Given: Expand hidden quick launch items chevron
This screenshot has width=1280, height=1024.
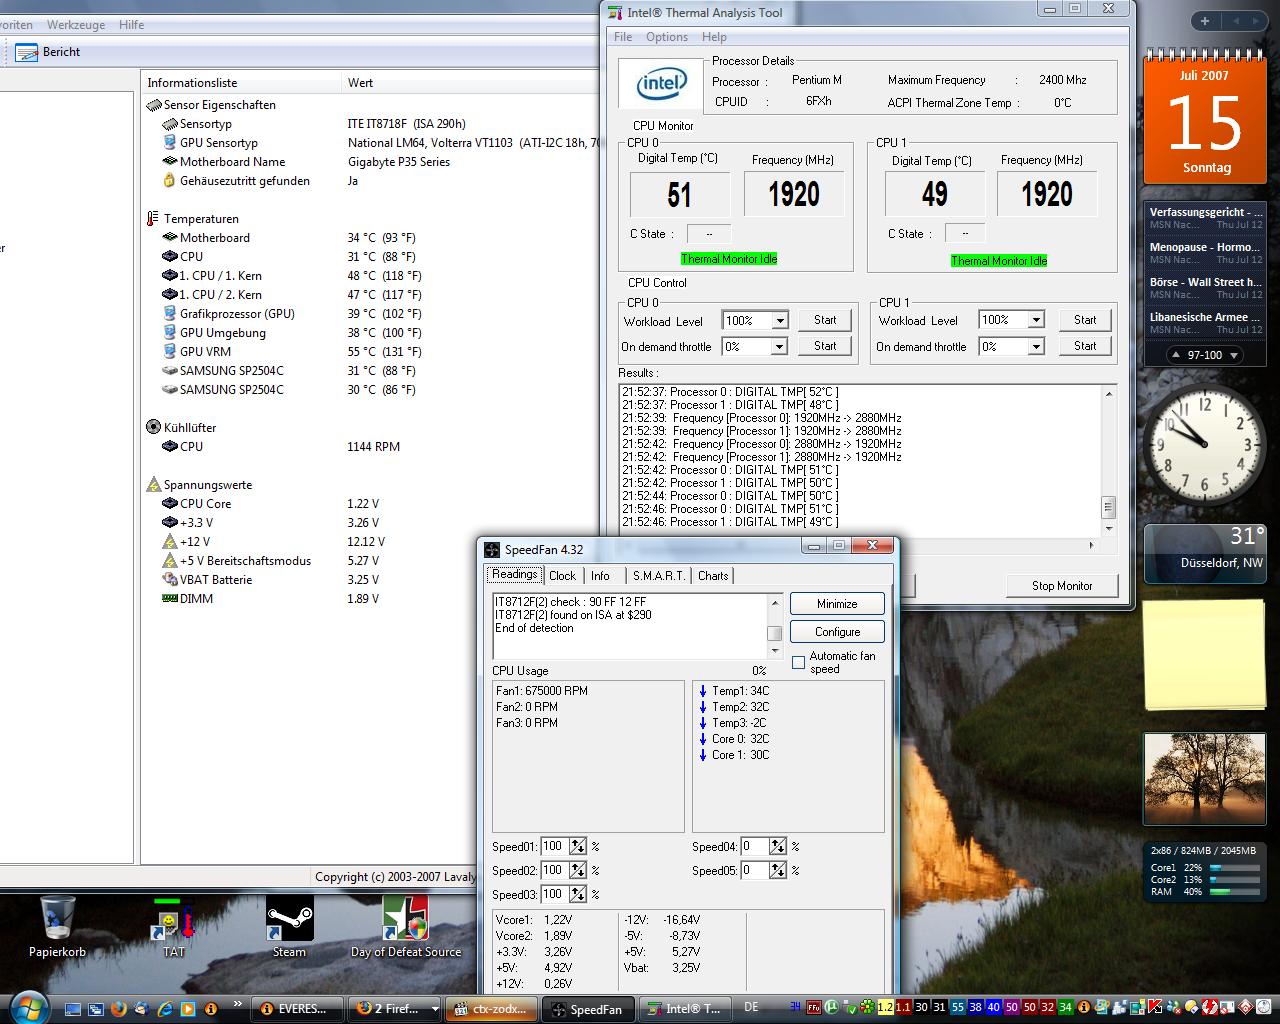Looking at the screenshot, I should (x=238, y=1003).
